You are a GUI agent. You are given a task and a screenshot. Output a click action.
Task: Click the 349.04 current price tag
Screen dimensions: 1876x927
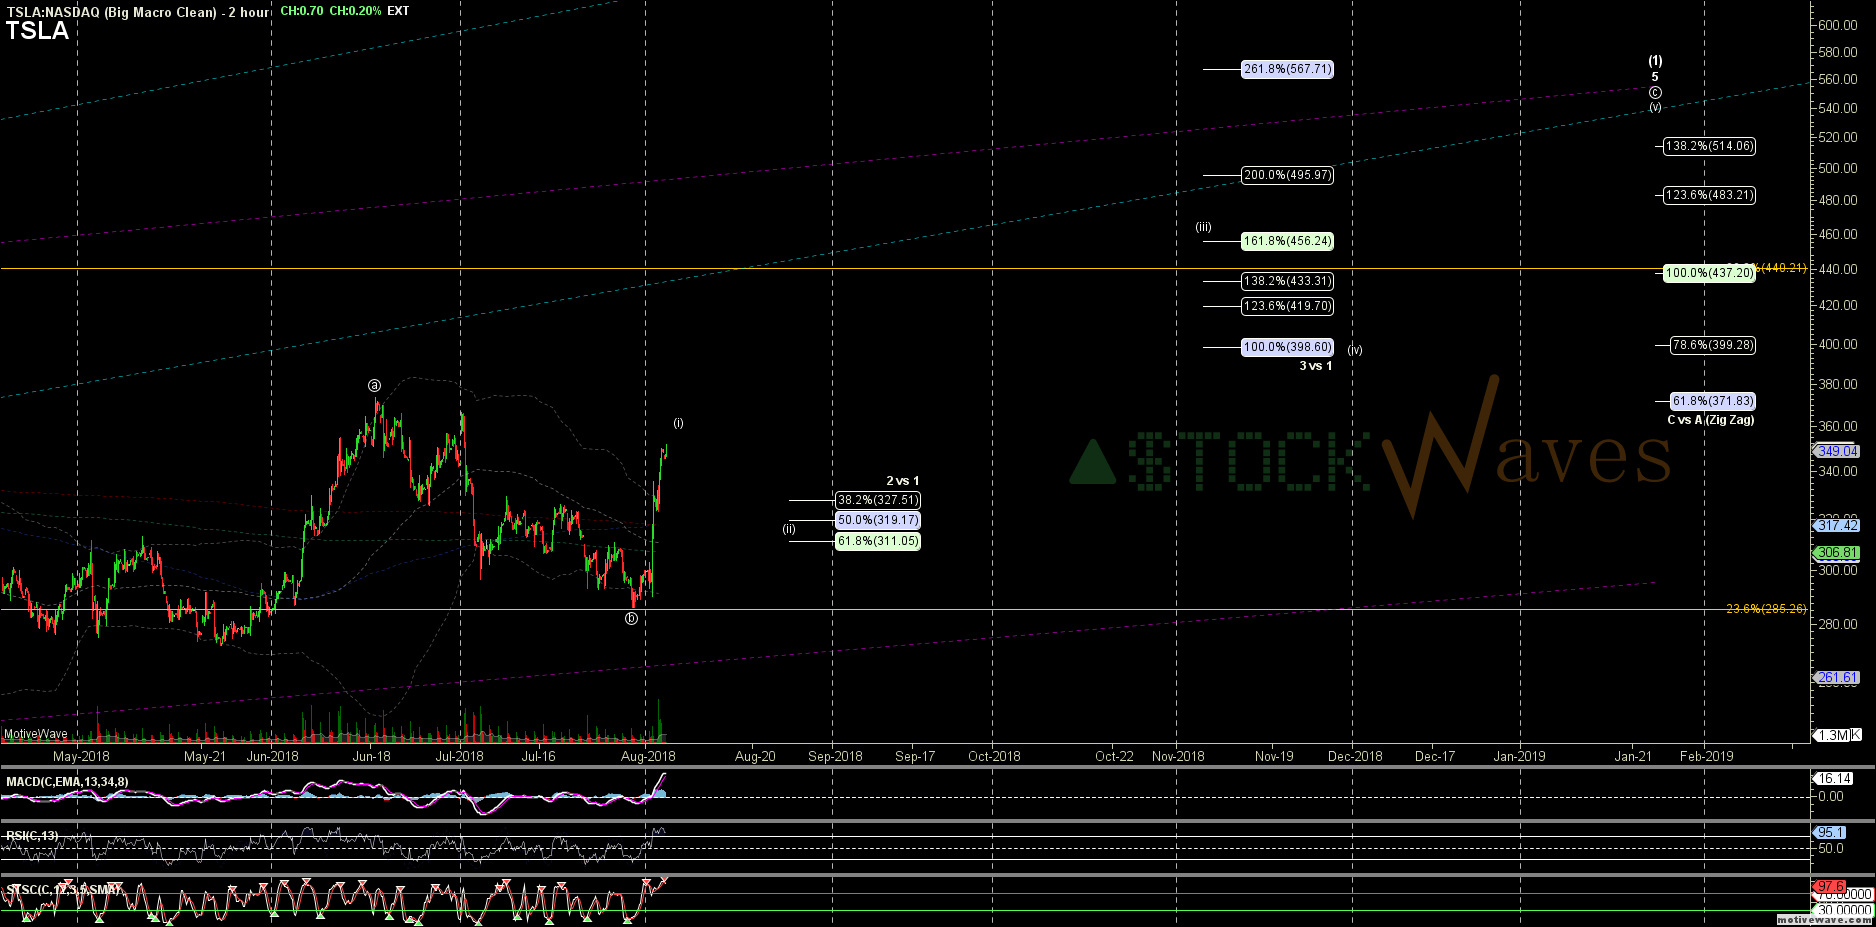(x=1836, y=451)
